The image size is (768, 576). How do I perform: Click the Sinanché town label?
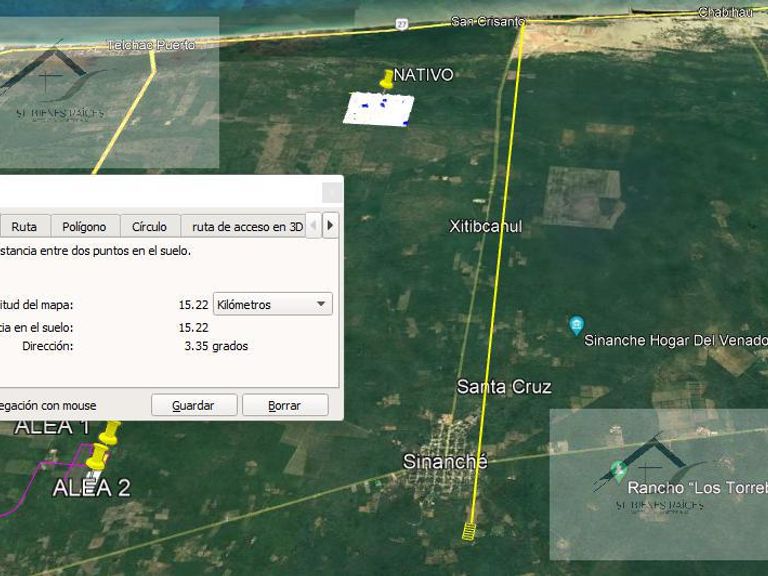click(445, 461)
